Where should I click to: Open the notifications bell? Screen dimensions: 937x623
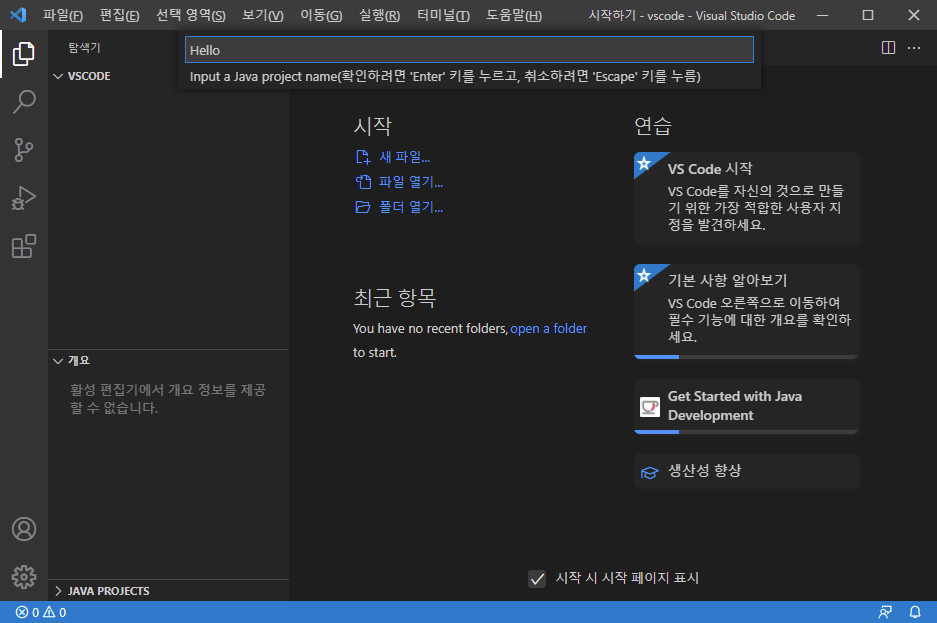click(x=915, y=612)
